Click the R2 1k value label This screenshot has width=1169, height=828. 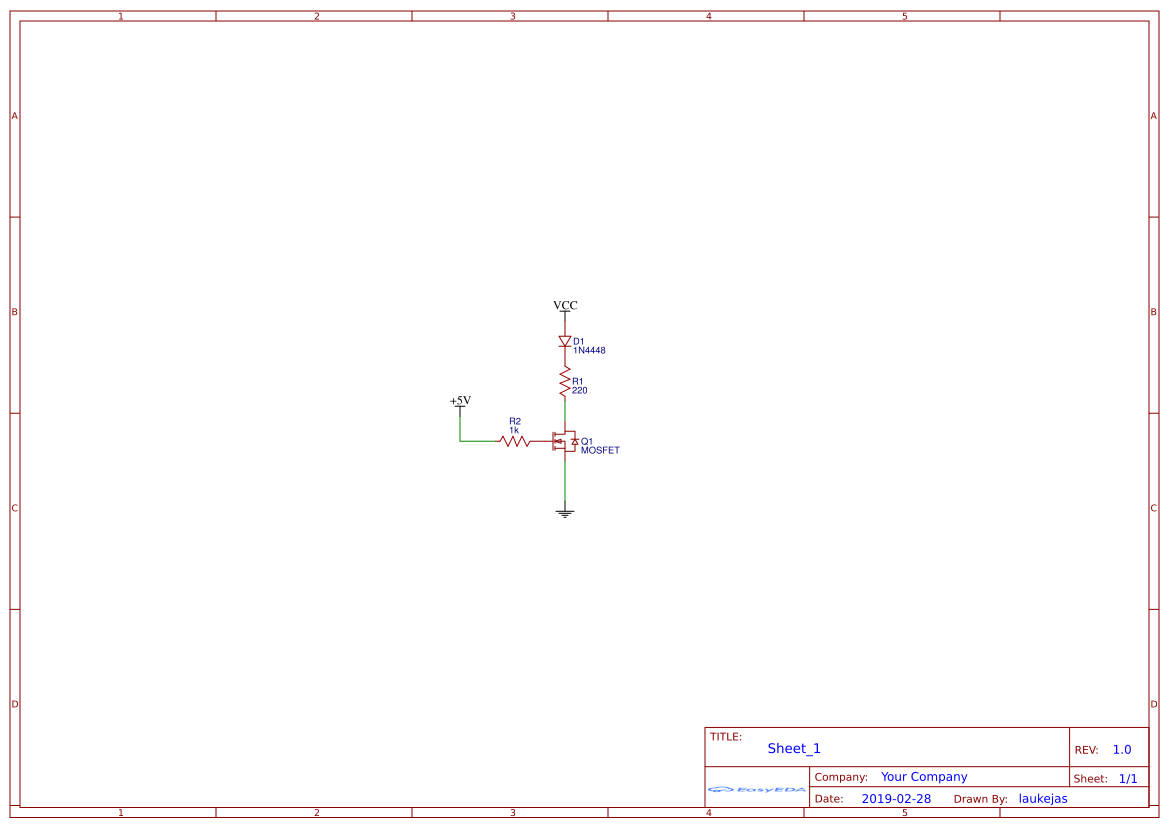tap(513, 429)
